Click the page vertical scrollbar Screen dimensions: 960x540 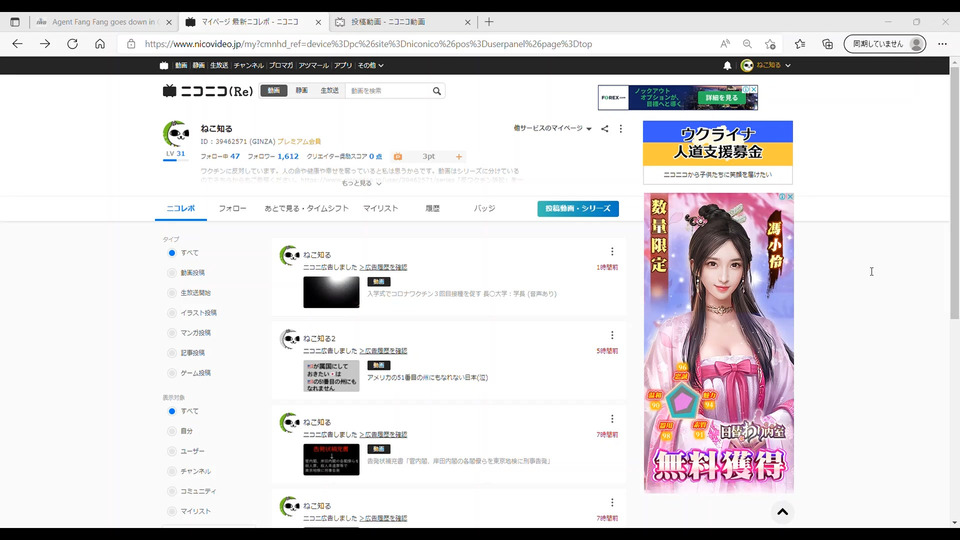[954, 193]
